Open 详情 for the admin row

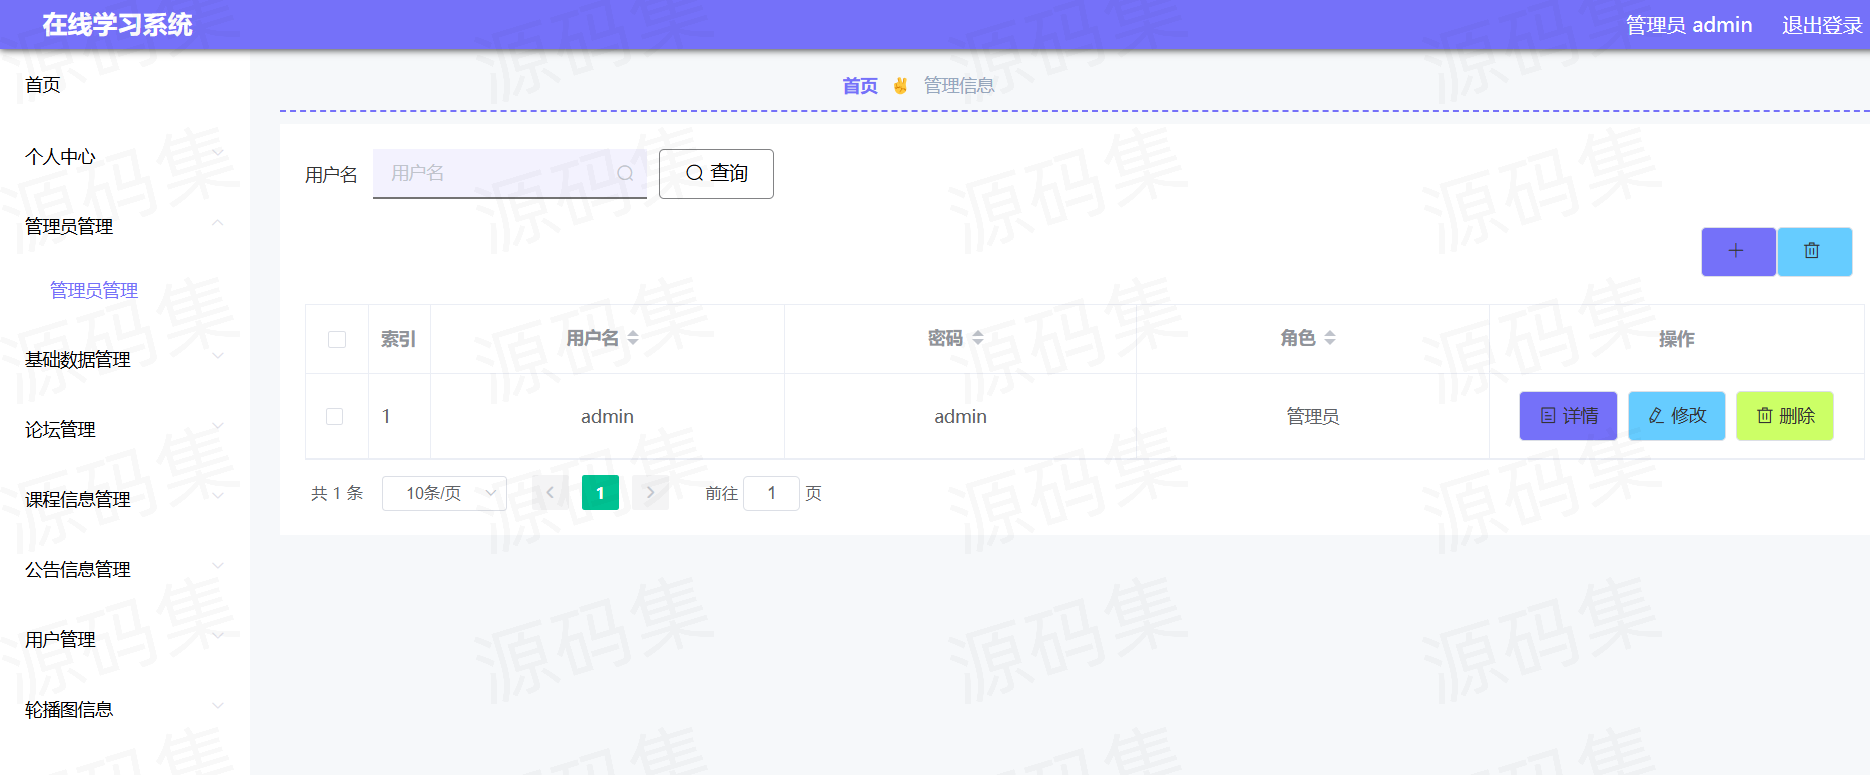(x=1568, y=416)
